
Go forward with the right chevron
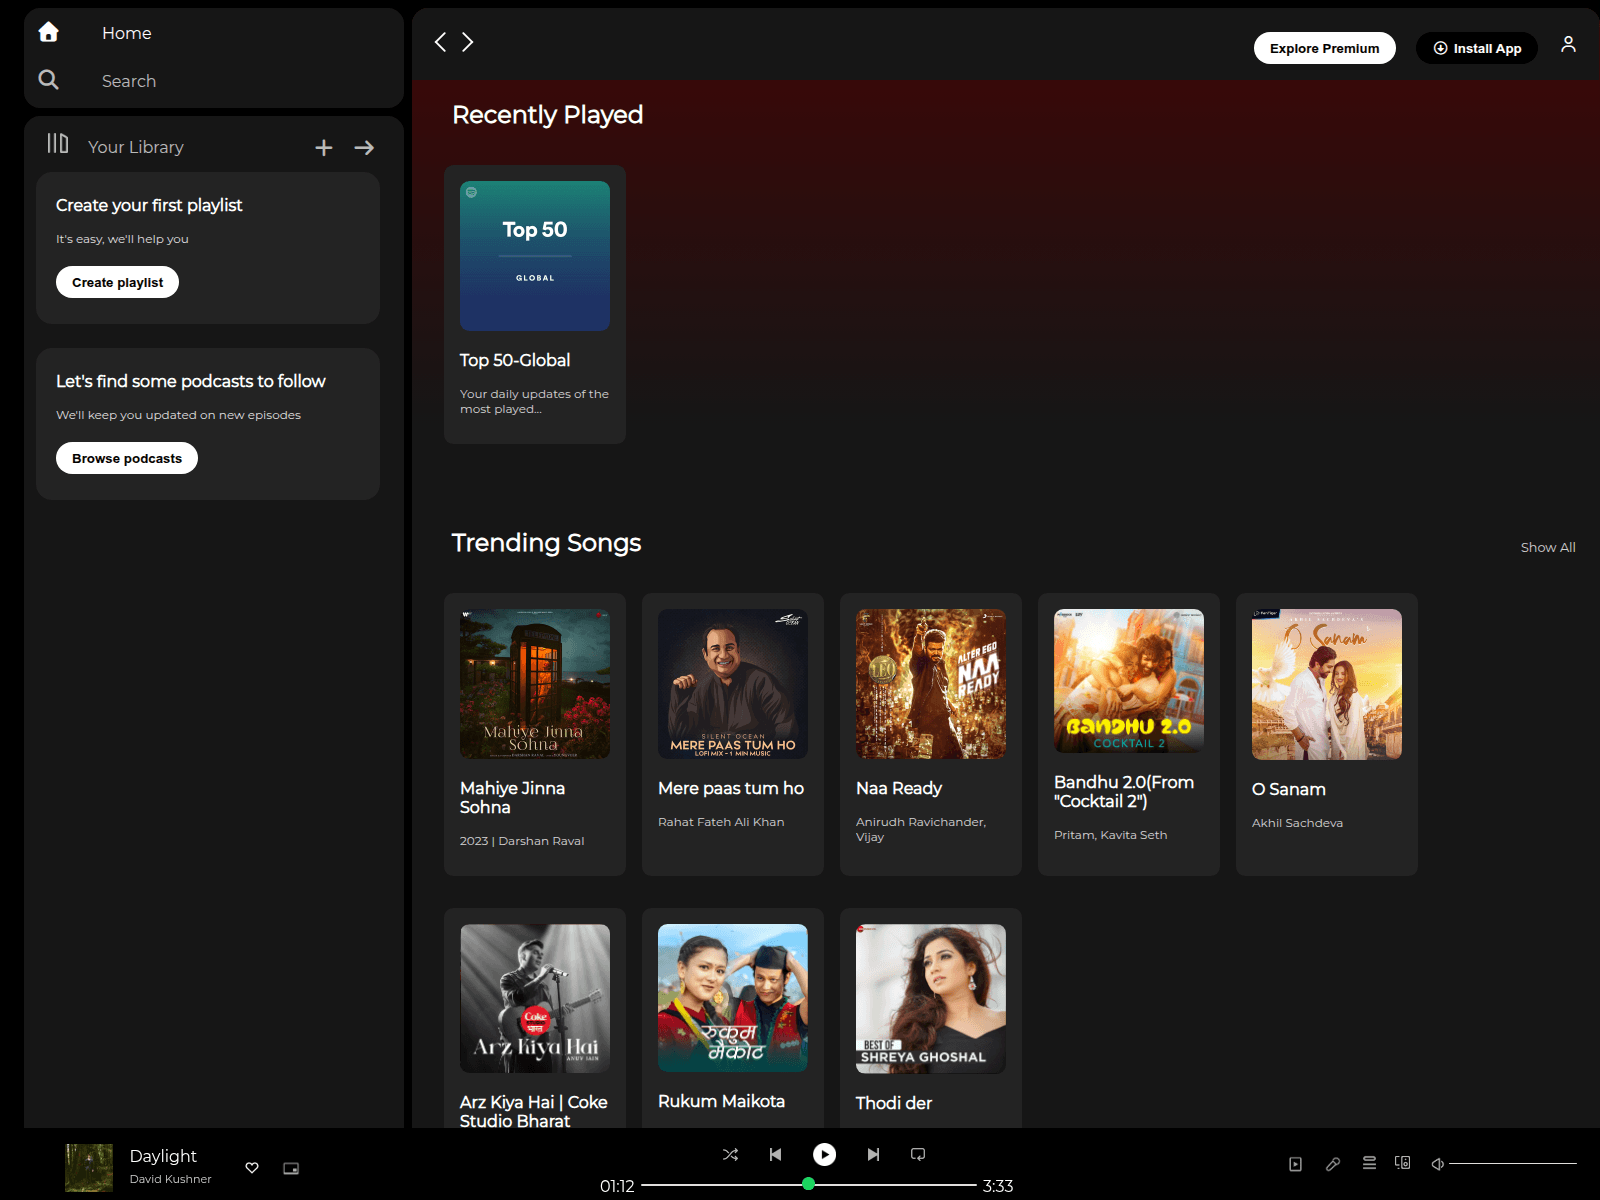[x=467, y=42]
